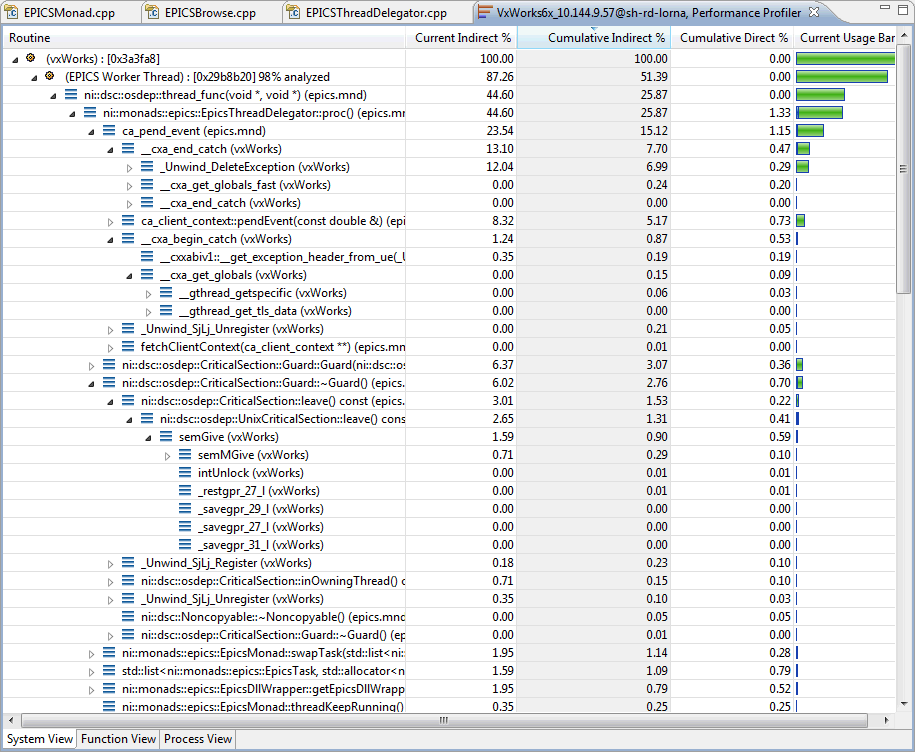Click the __gthread_get_tls_data routine icon
Image resolution: width=915 pixels, height=752 pixels.
pos(166,311)
